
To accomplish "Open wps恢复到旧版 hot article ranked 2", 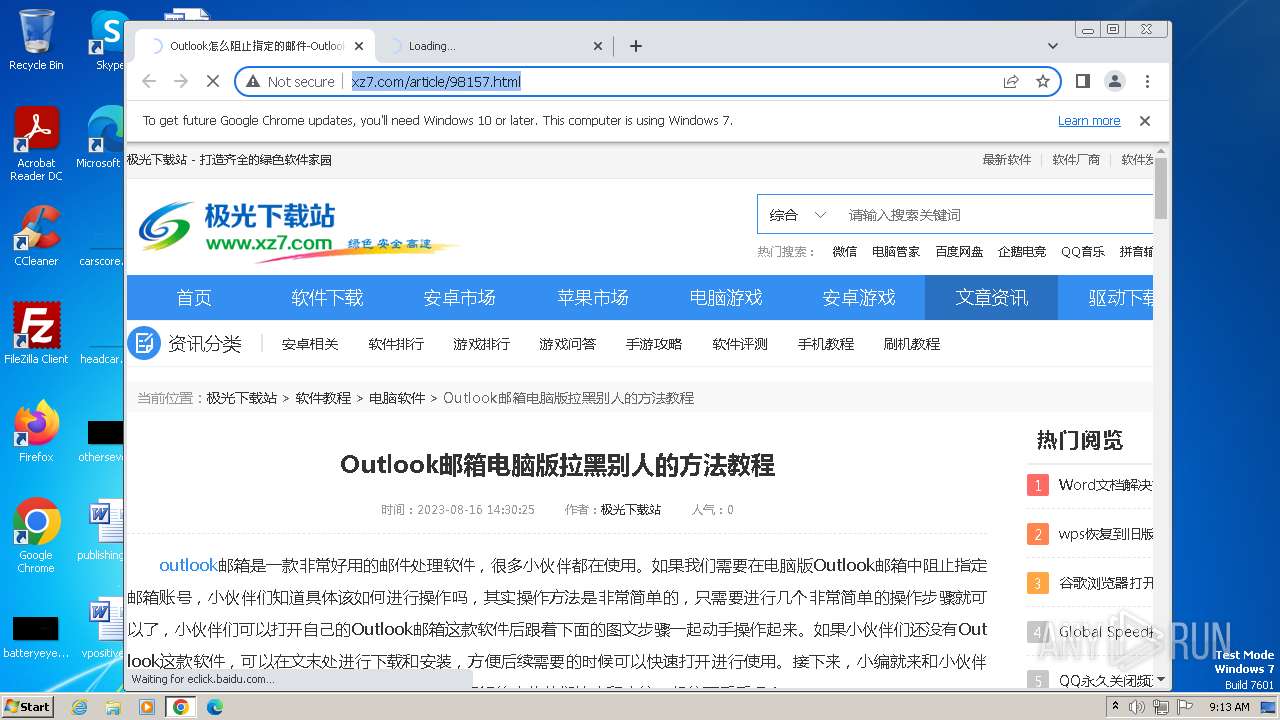I will coord(1106,534).
